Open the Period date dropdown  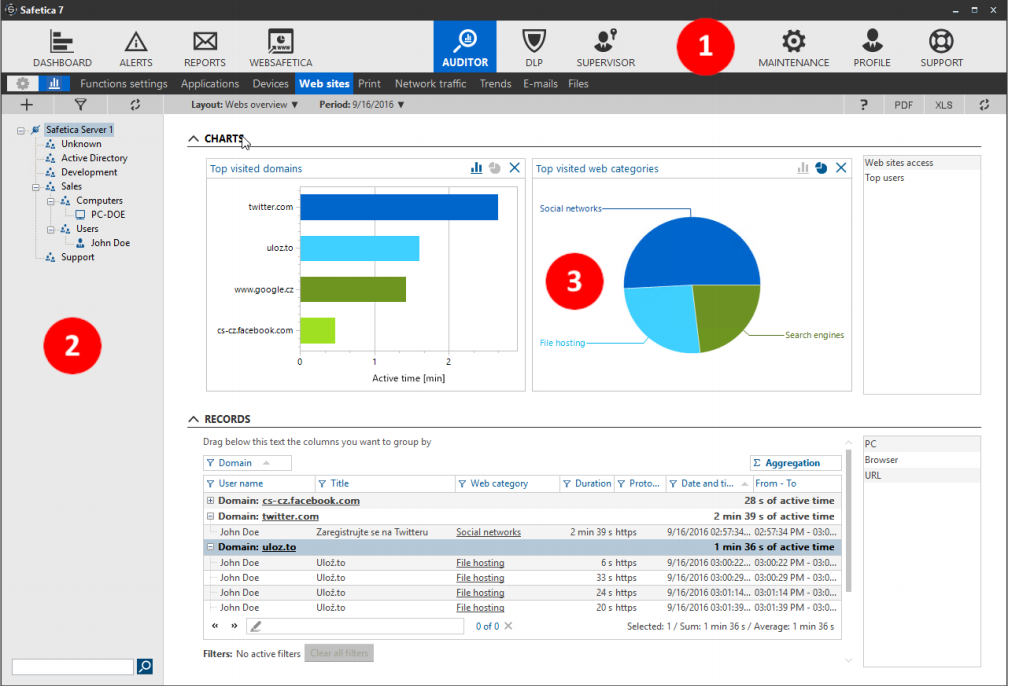[x=362, y=104]
